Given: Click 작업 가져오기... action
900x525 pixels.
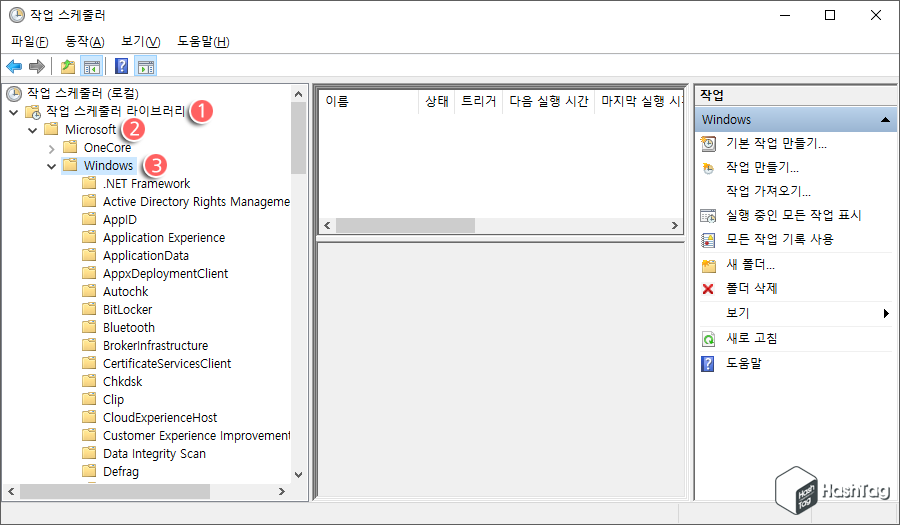Looking at the screenshot, I should coord(768,191).
